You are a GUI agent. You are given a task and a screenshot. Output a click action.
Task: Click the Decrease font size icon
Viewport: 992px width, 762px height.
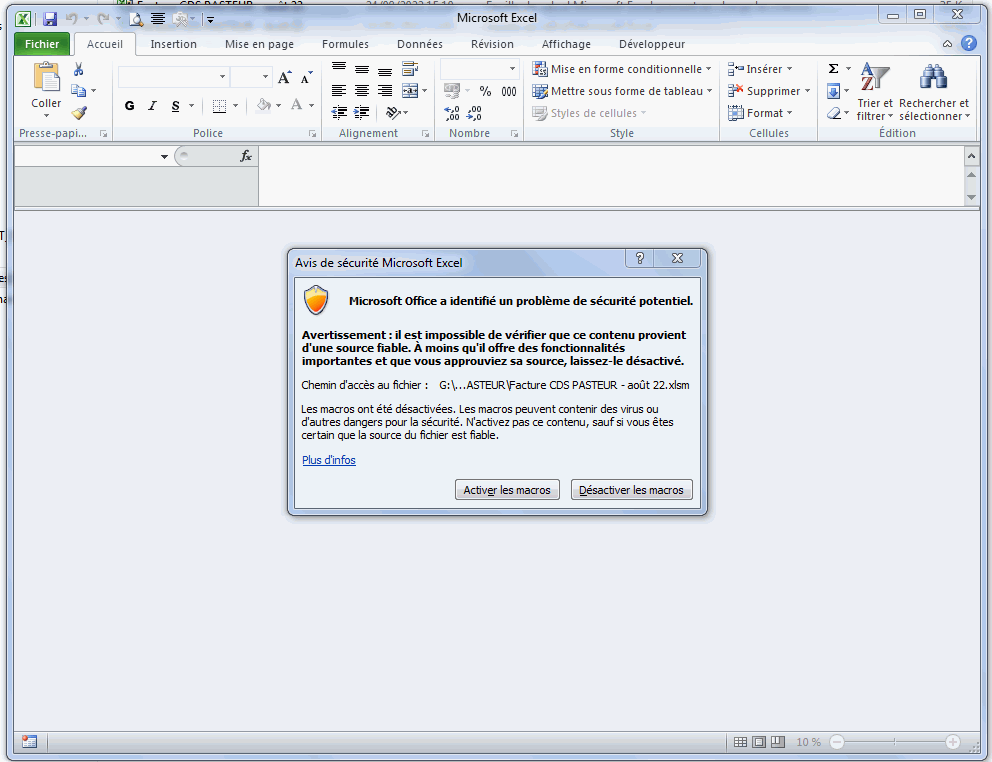306,77
